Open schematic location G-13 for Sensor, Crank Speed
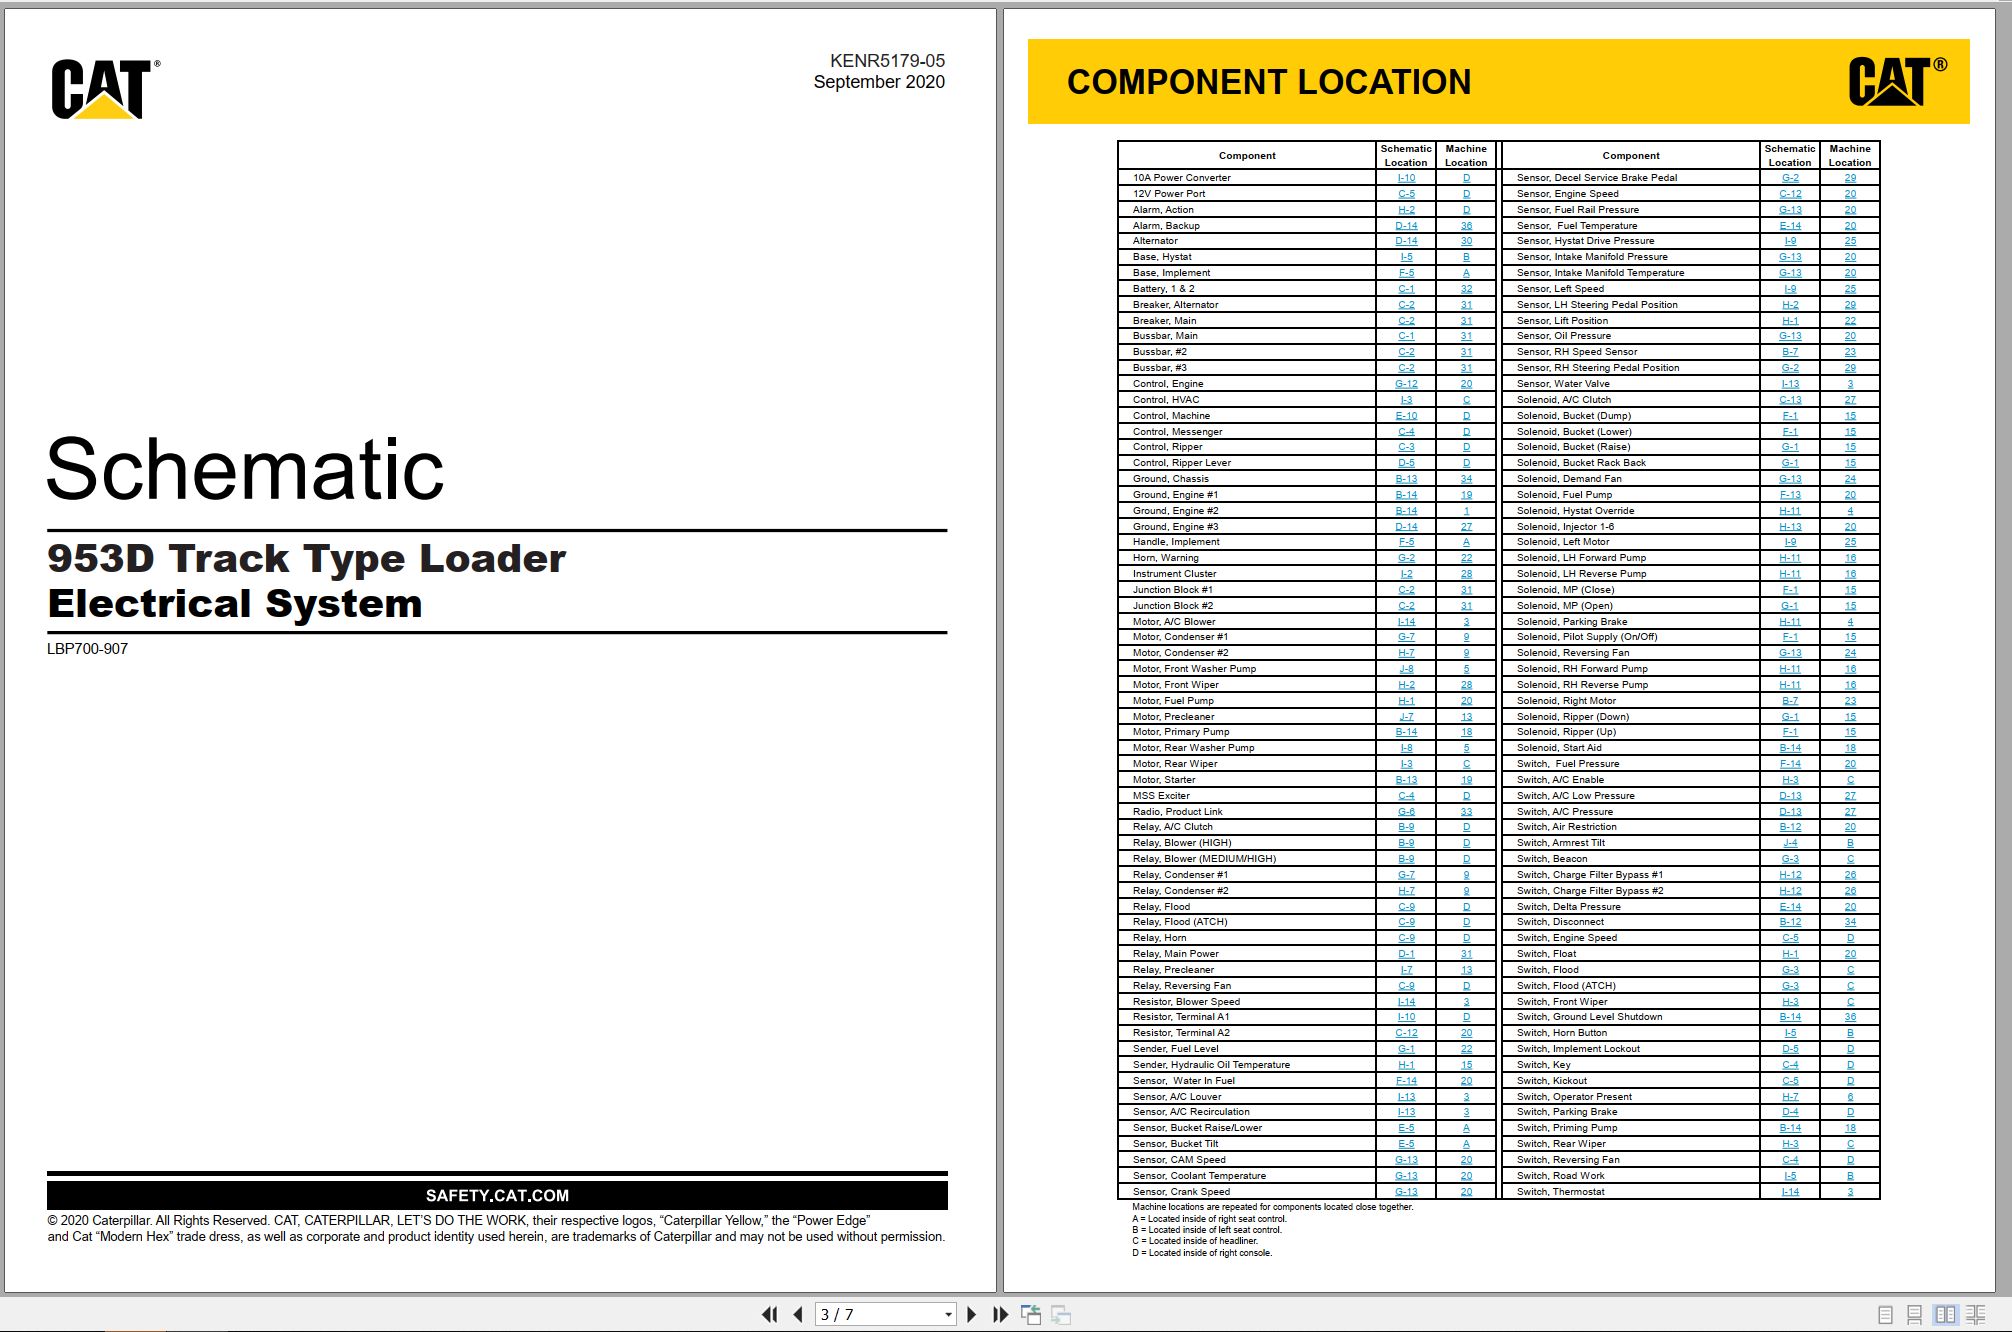Screen dimensions: 2012x1332 pyautogui.click(x=1406, y=1192)
